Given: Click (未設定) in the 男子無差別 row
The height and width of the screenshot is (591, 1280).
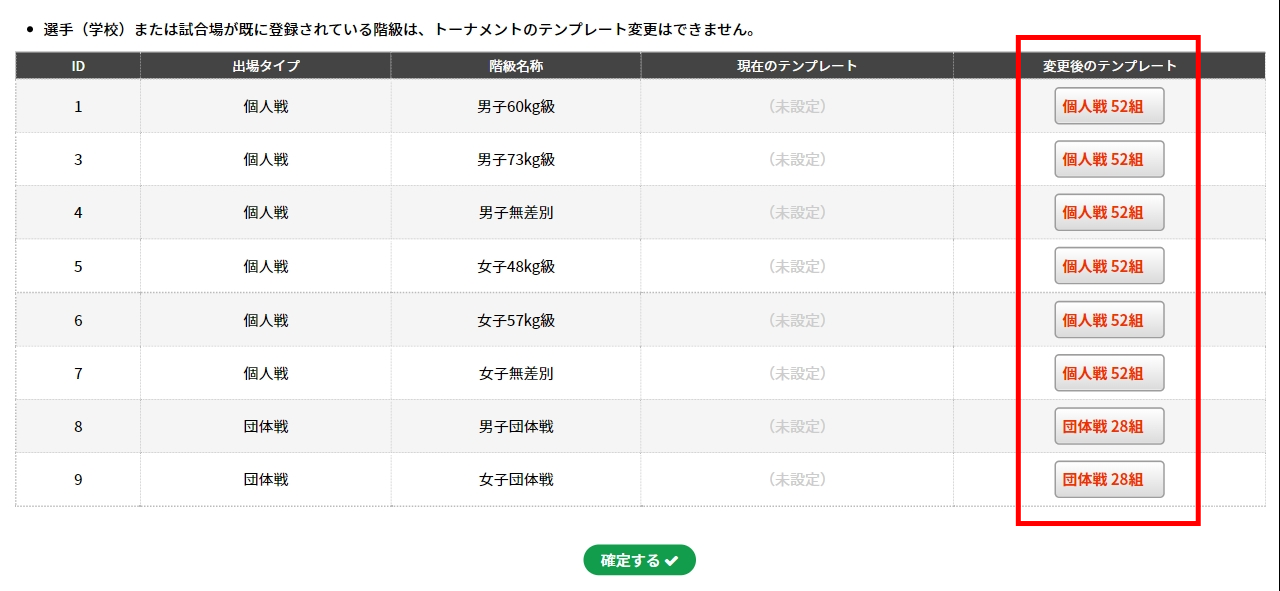Looking at the screenshot, I should [x=797, y=213].
